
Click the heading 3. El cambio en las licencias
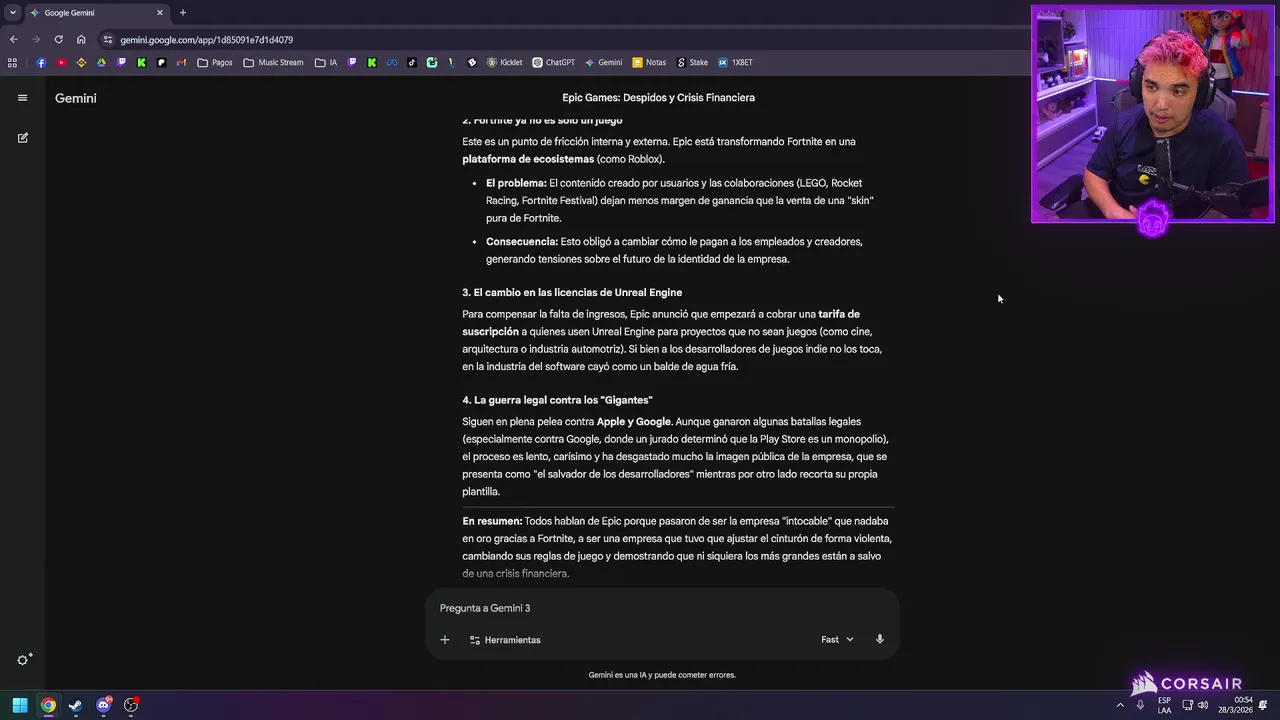point(572,292)
